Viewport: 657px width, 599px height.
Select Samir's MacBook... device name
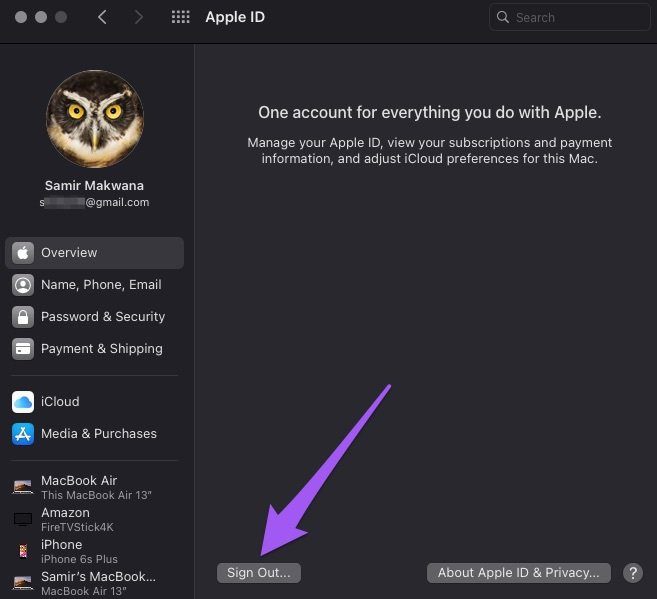tap(98, 576)
